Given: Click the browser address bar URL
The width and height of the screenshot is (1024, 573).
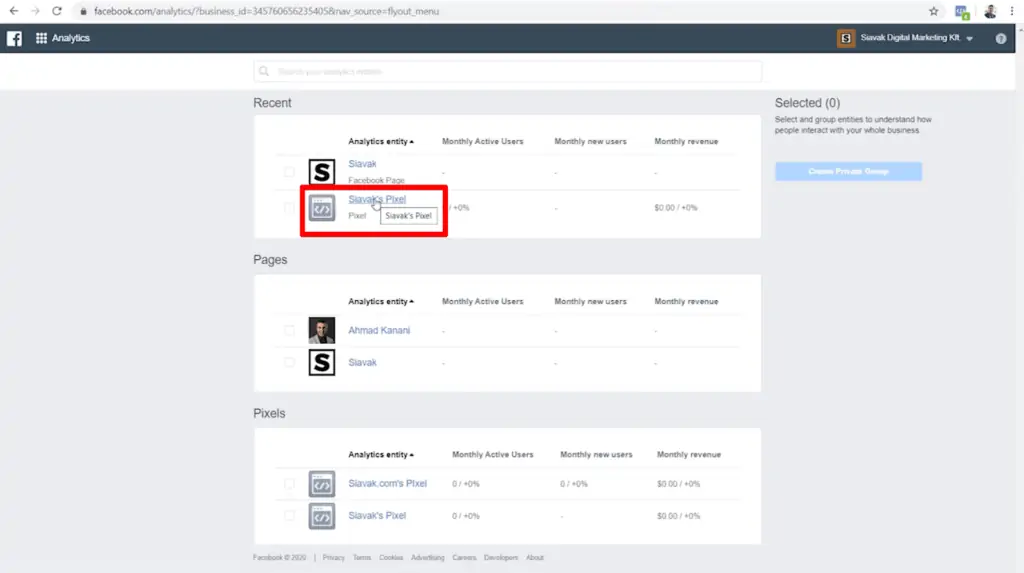Looking at the screenshot, I should click(x=266, y=11).
